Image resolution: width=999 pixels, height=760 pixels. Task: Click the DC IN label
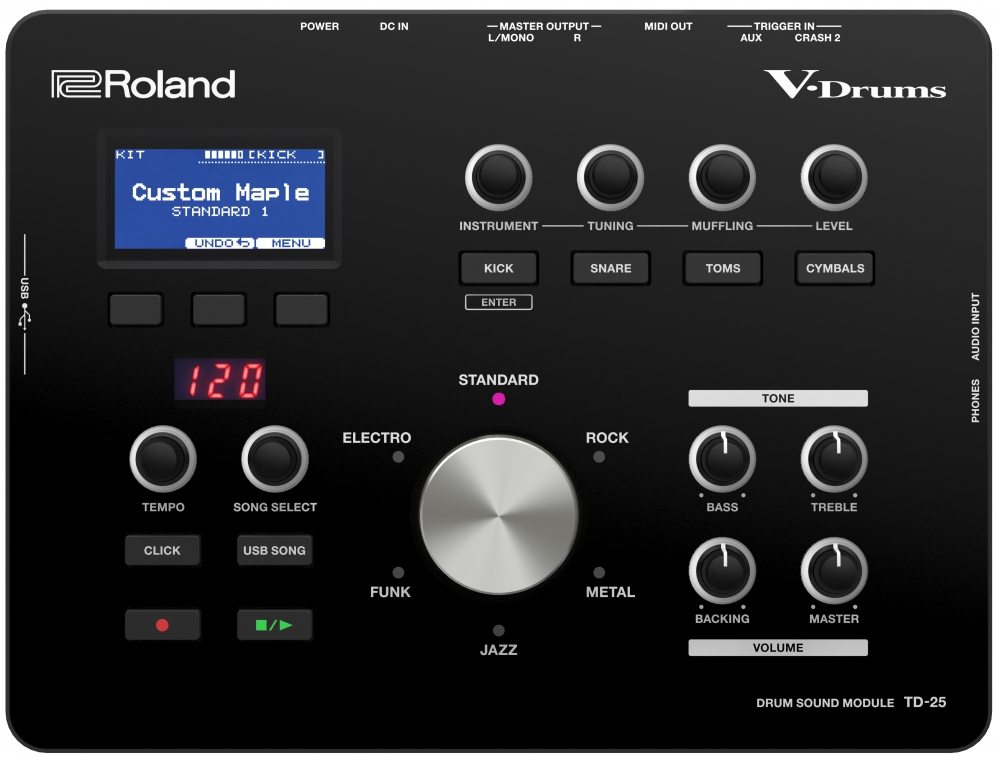click(x=394, y=26)
